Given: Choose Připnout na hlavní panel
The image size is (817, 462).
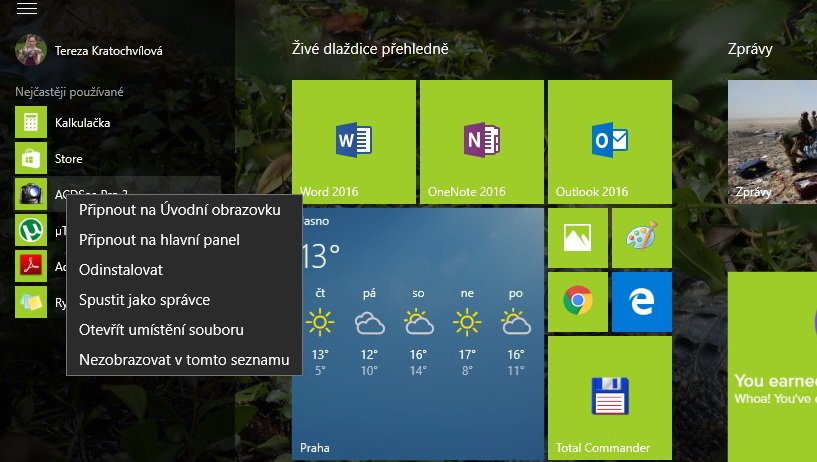Looking at the screenshot, I should pos(184,240).
